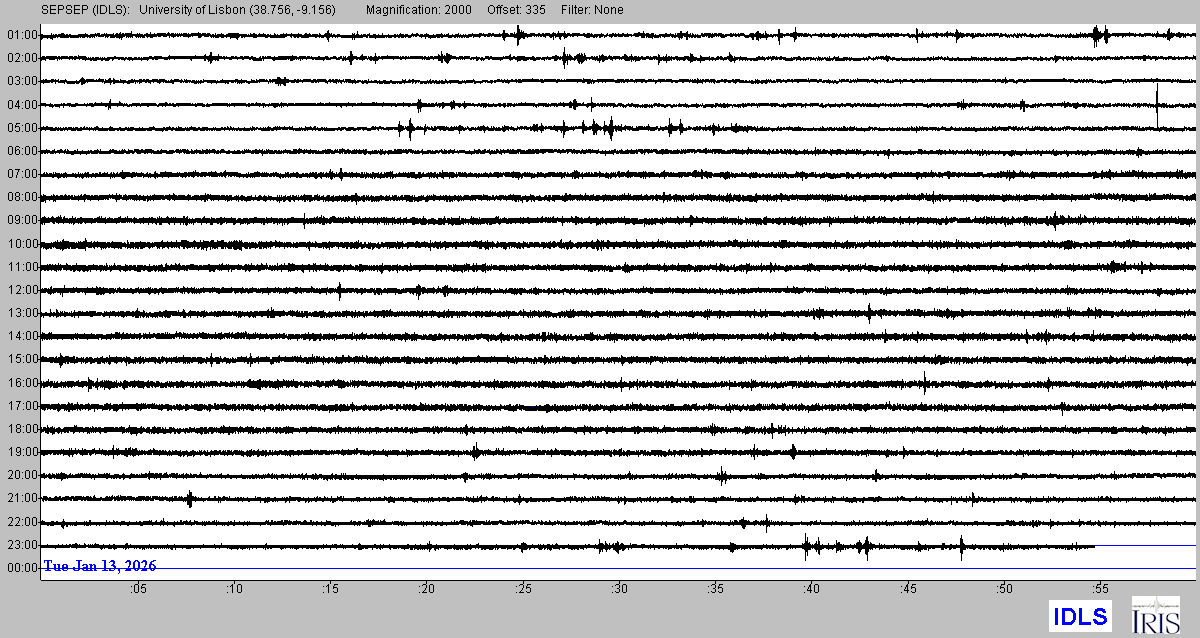Click the 00:00 label on the blue line
The image size is (1200, 638).
point(22,568)
